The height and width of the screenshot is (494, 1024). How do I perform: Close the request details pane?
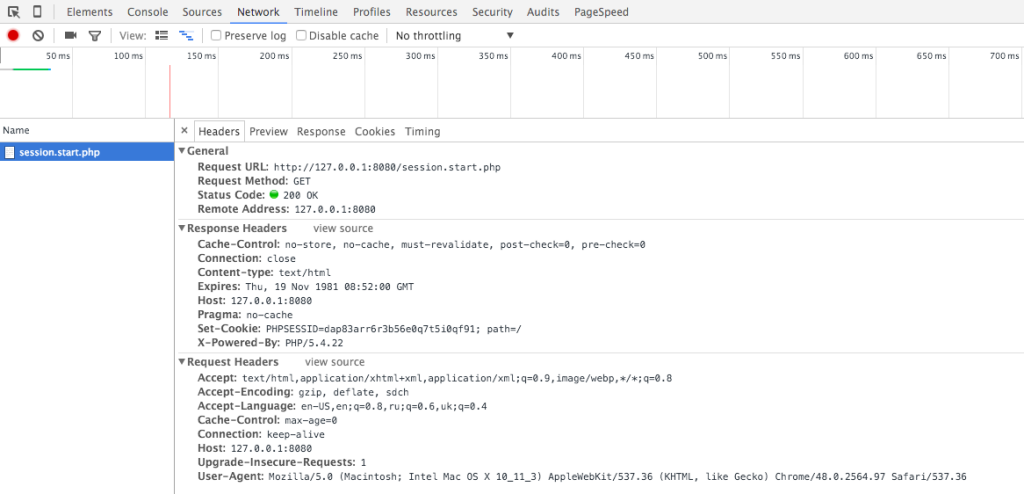pos(184,131)
